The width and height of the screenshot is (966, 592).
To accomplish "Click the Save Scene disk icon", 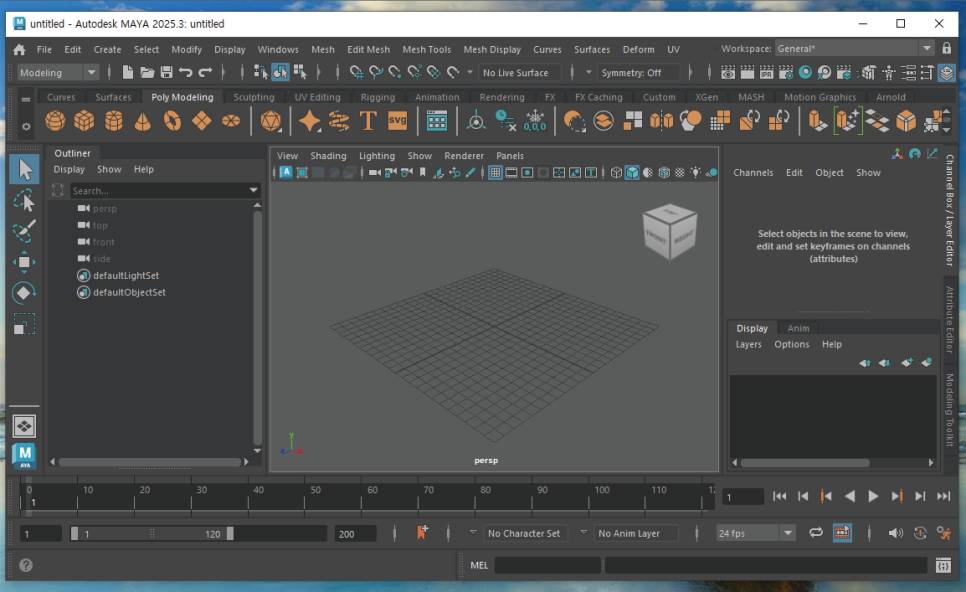I will pyautogui.click(x=166, y=73).
